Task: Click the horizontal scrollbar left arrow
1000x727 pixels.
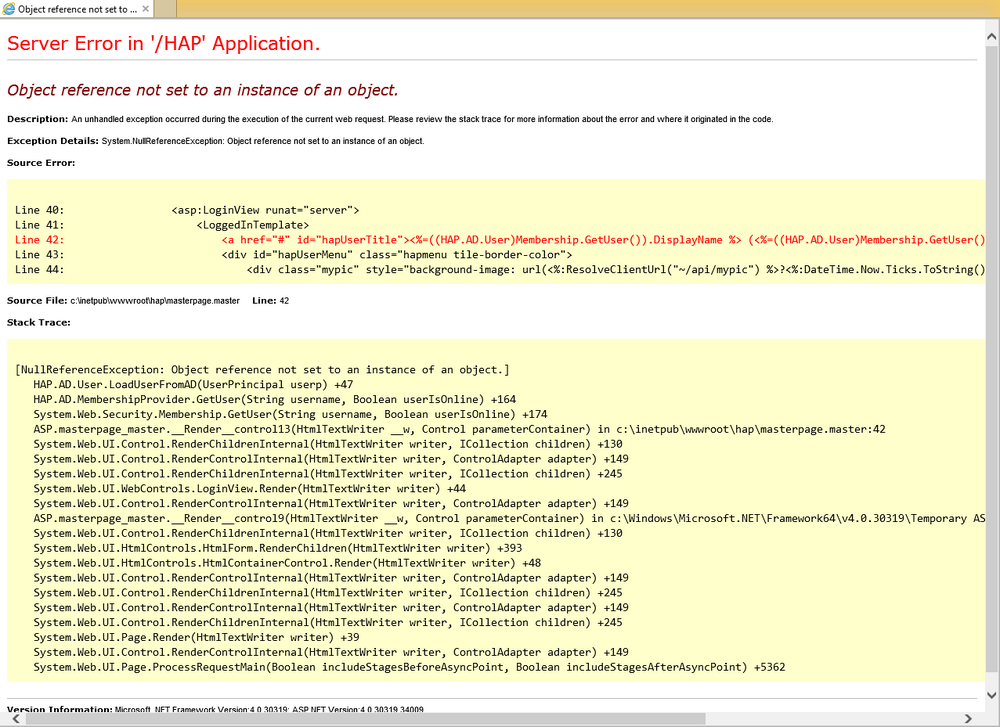Action: pos(15,719)
